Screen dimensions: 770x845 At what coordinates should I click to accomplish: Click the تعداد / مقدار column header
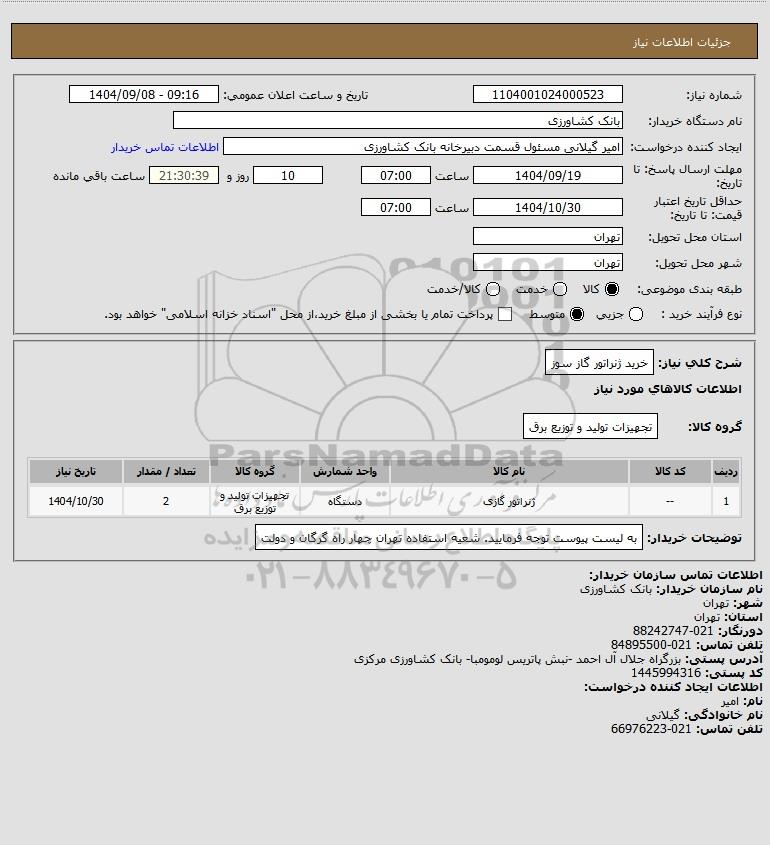coord(166,472)
